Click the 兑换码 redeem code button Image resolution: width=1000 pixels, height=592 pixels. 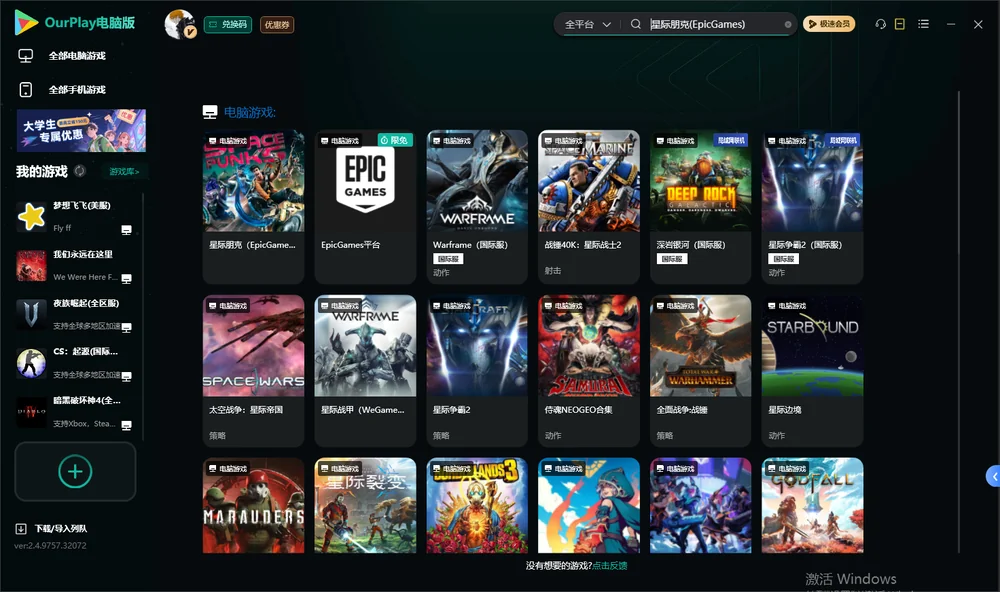tap(228, 24)
